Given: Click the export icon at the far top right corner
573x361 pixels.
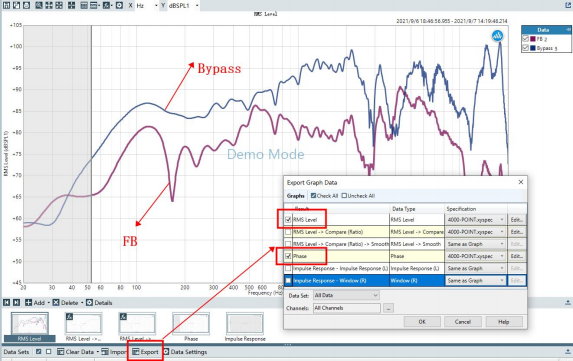Looking at the screenshot, I should point(568,5).
